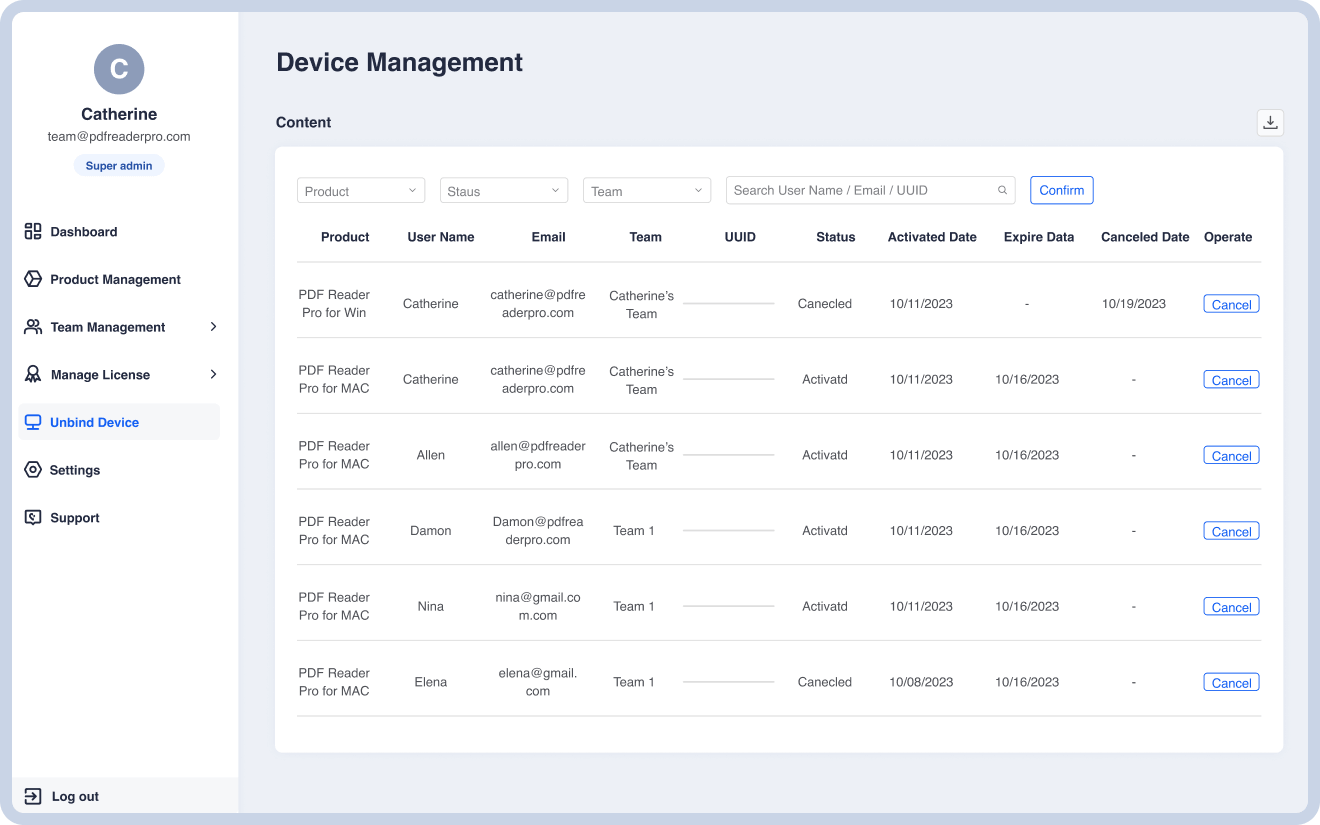
Task: Click the Unbind Device monitor icon
Action: (33, 422)
